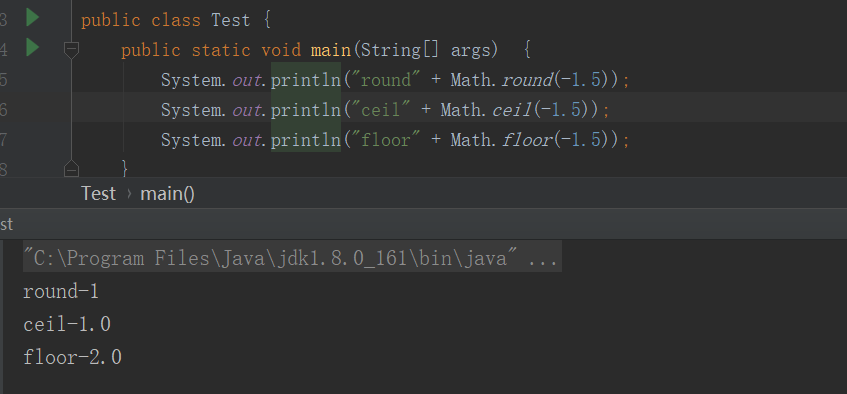Click println on the round line
Screen dimensions: 847x394
[x=306, y=81]
